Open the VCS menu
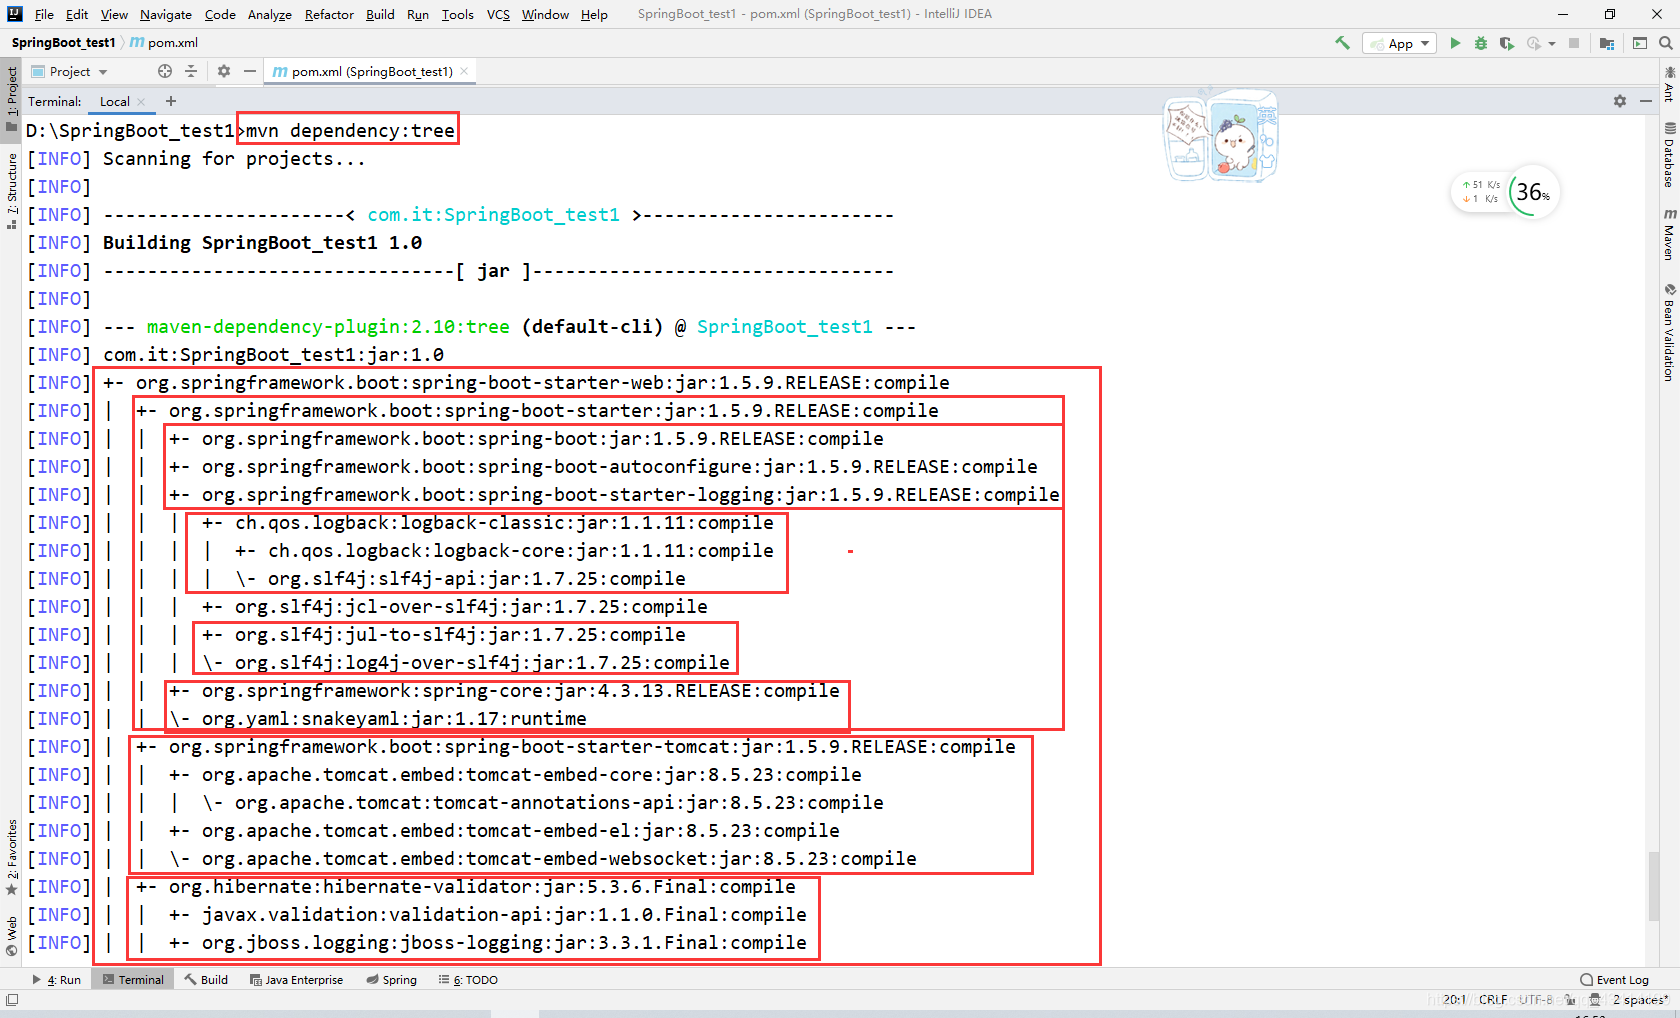 [498, 14]
